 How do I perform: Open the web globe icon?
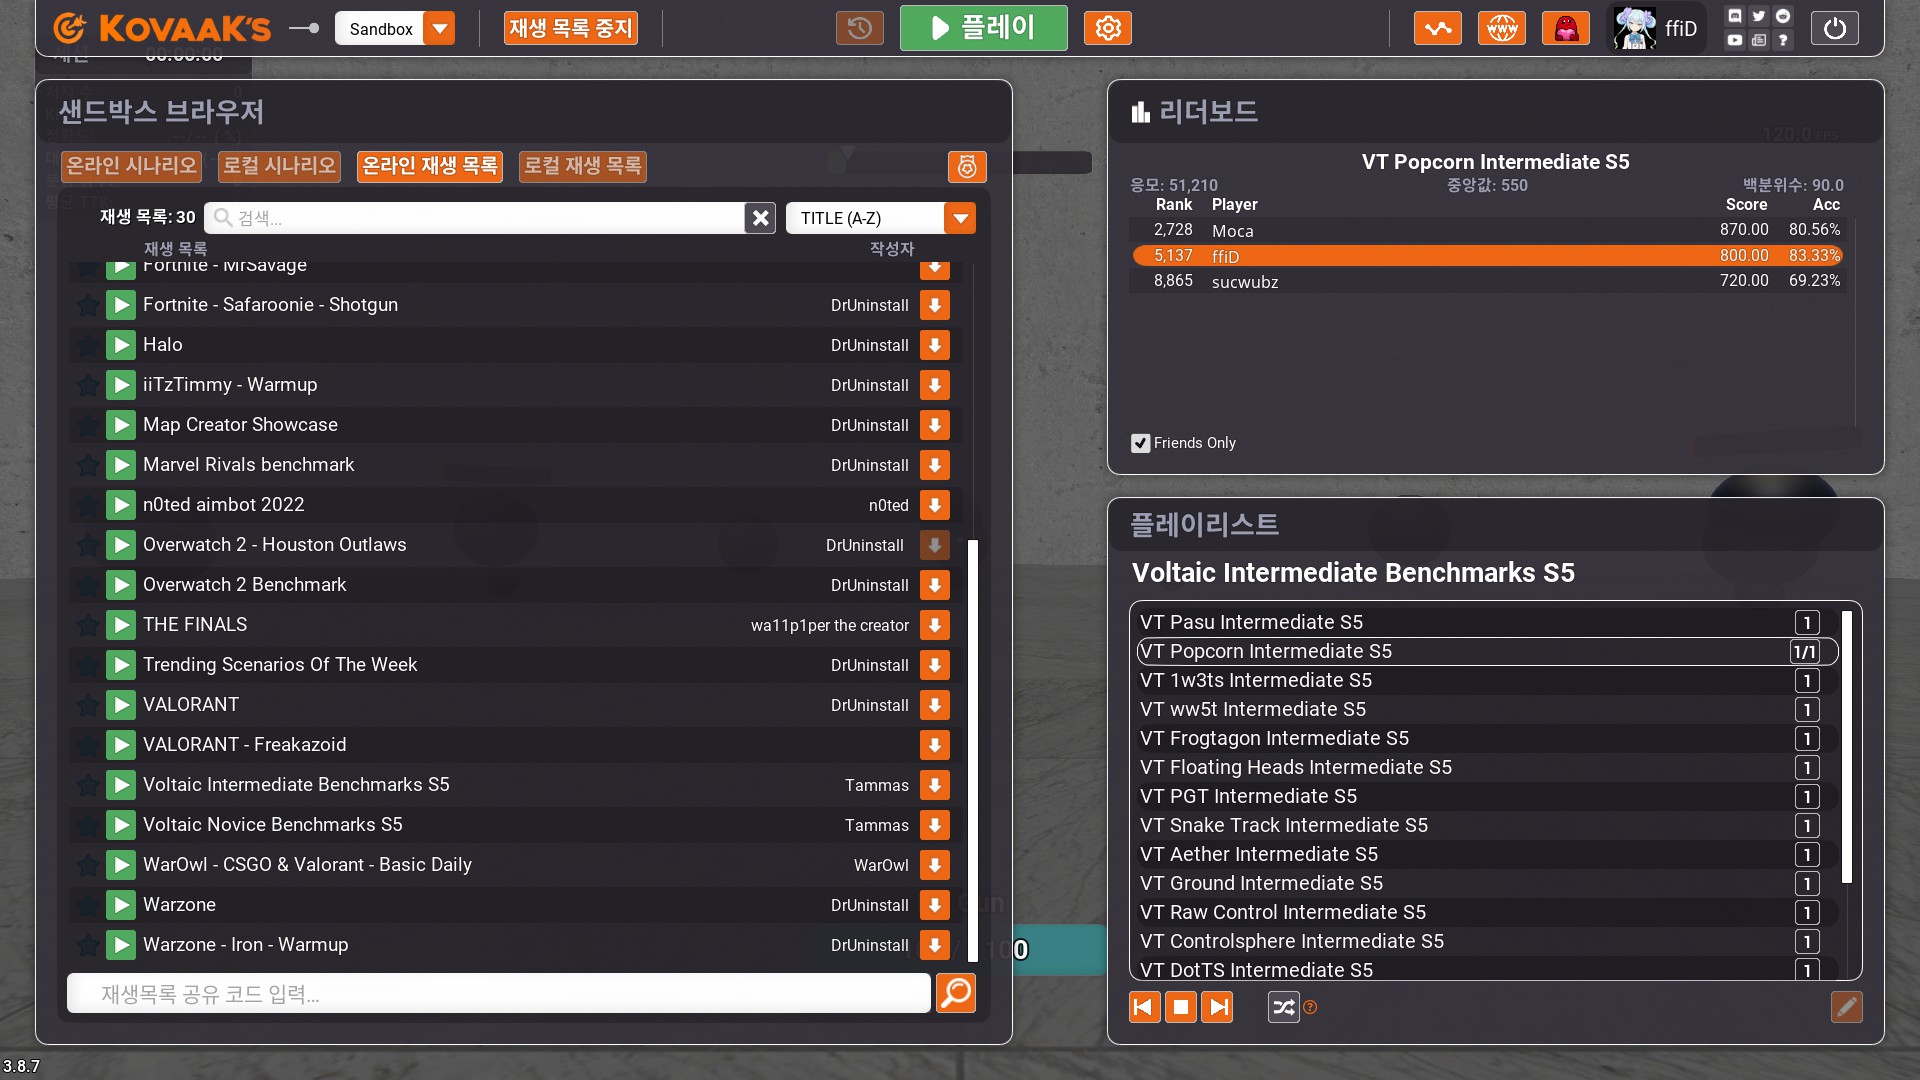click(x=1501, y=28)
